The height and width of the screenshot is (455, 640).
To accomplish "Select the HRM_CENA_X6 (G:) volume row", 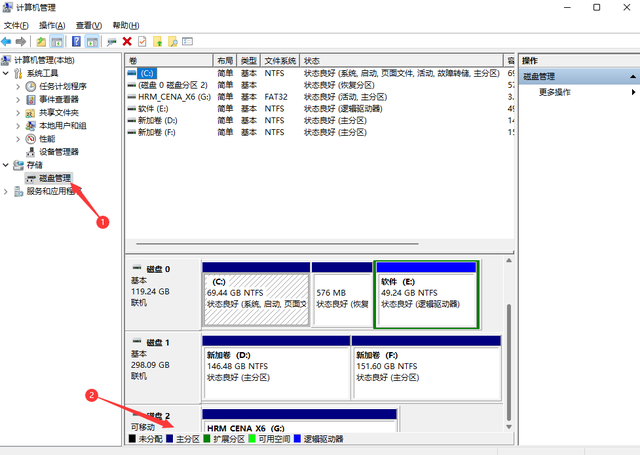I will (x=320, y=97).
